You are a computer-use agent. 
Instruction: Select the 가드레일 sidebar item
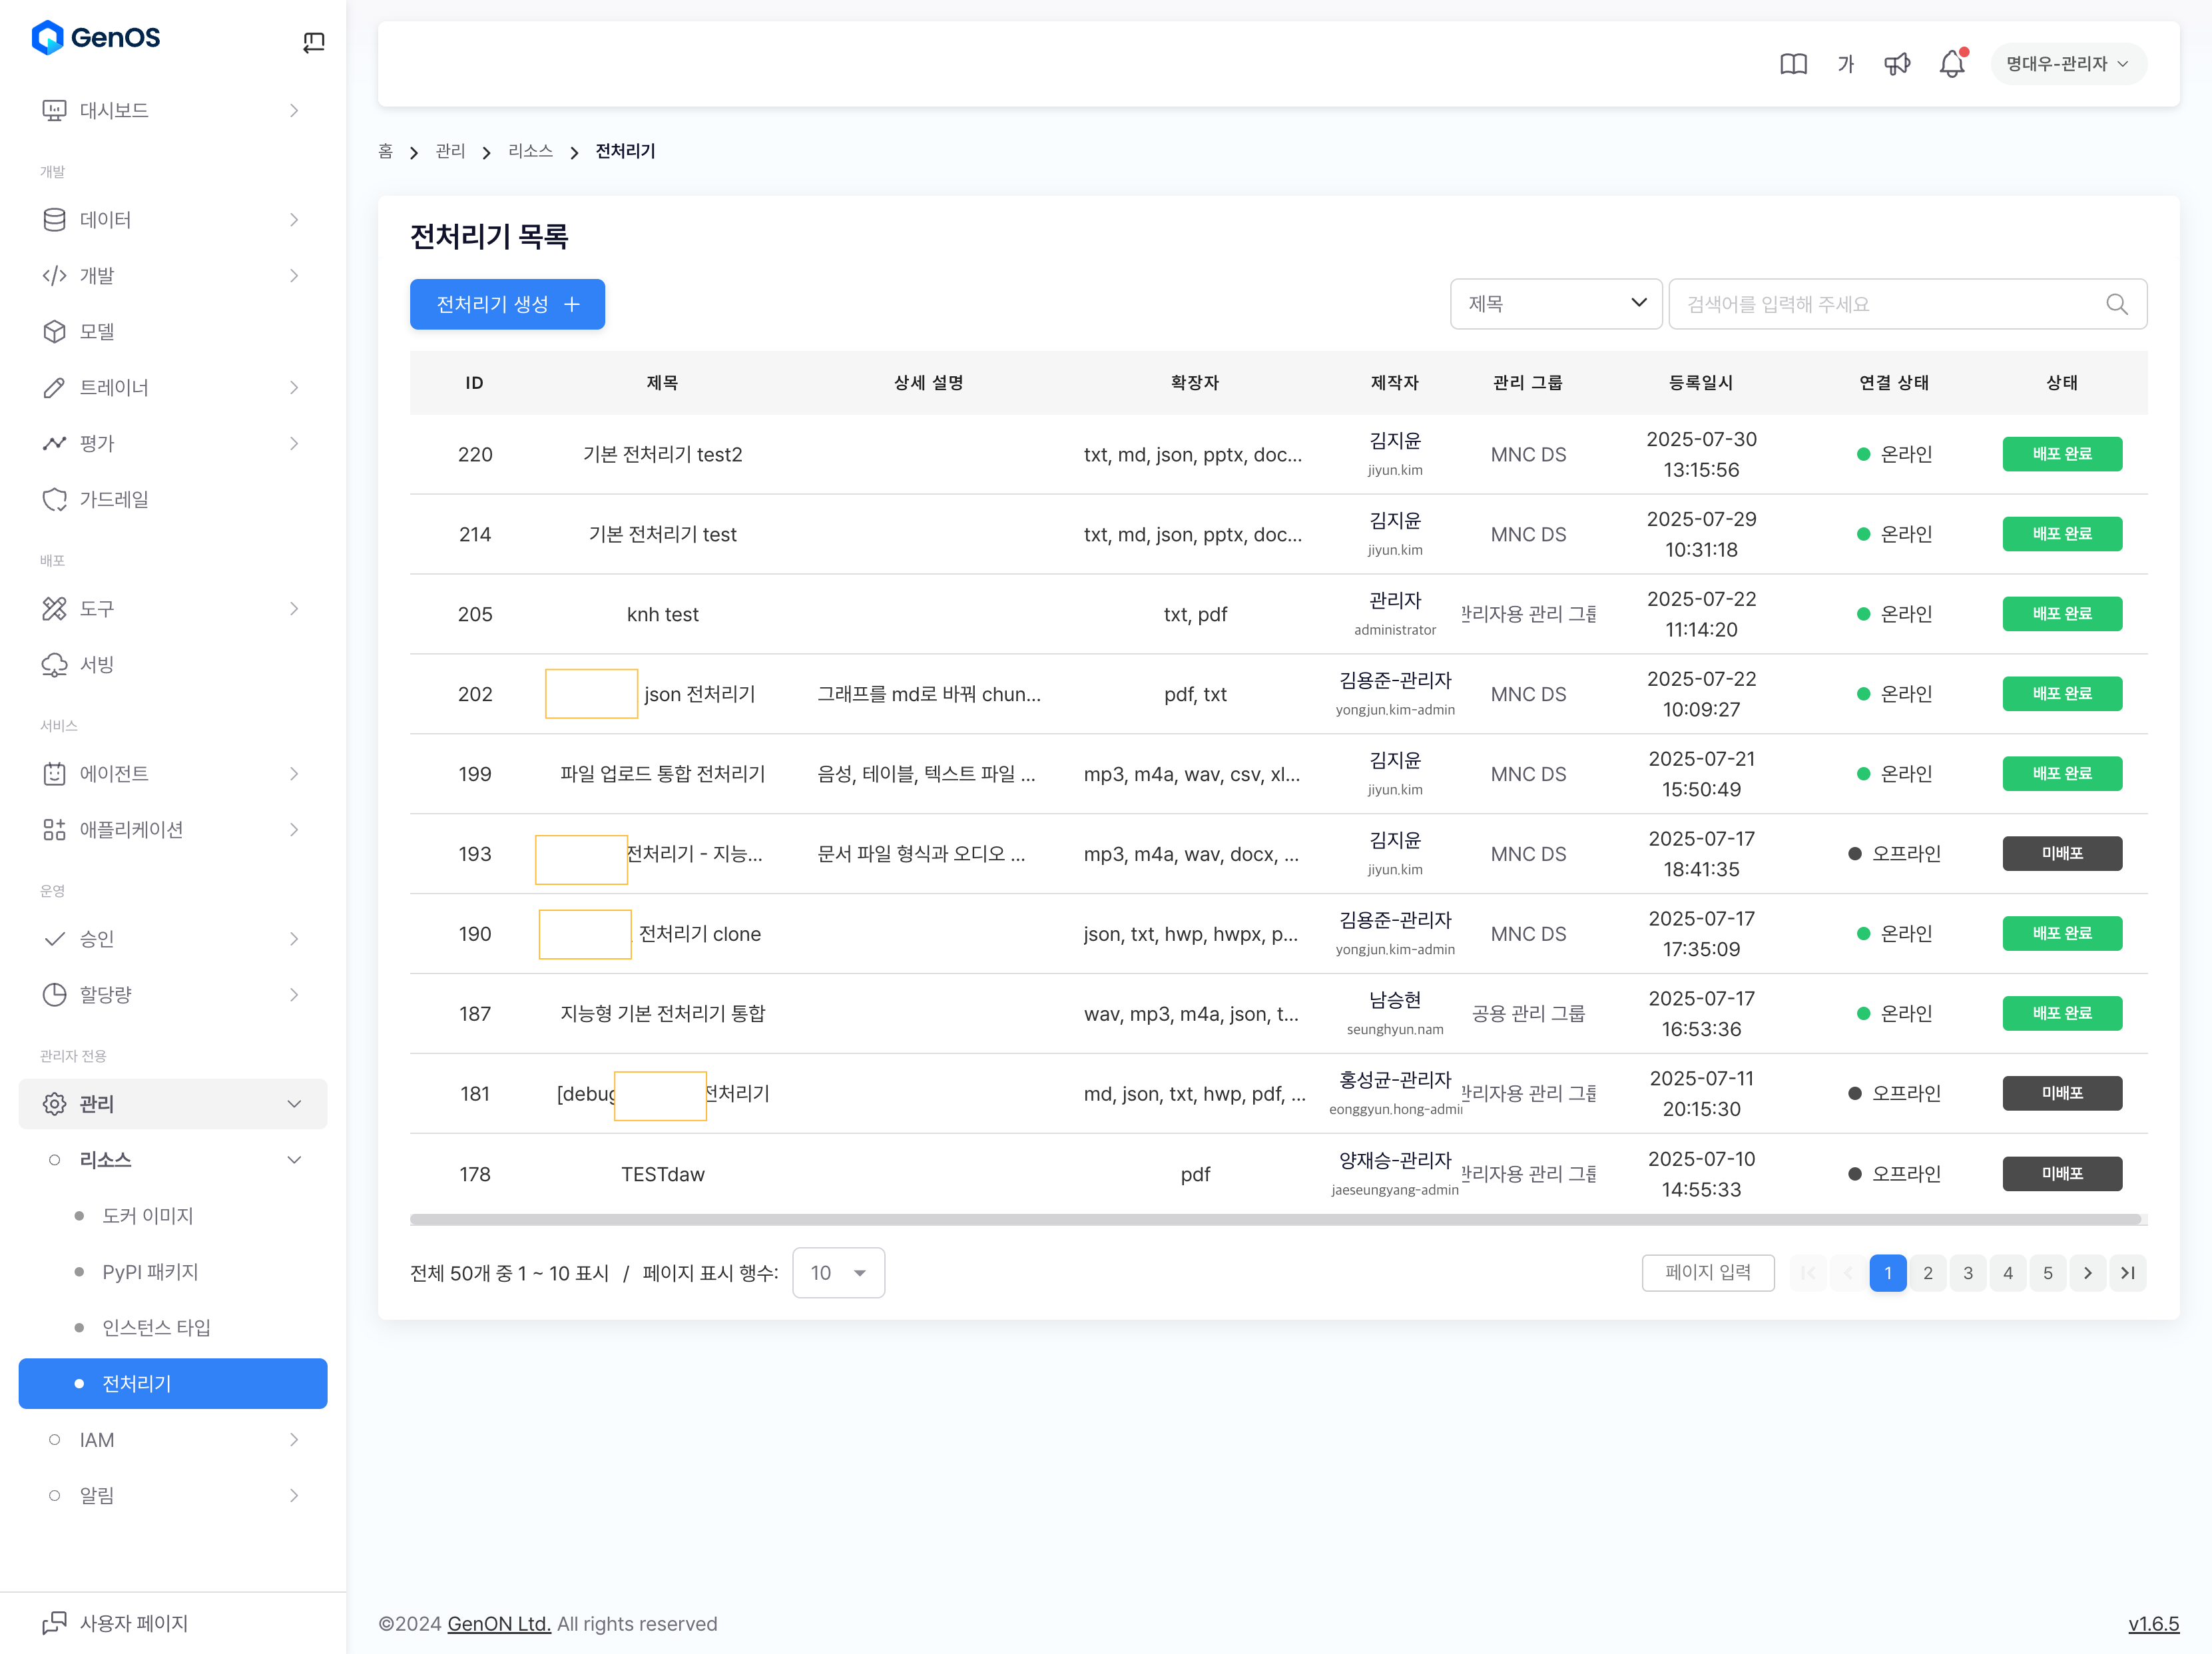pos(114,499)
